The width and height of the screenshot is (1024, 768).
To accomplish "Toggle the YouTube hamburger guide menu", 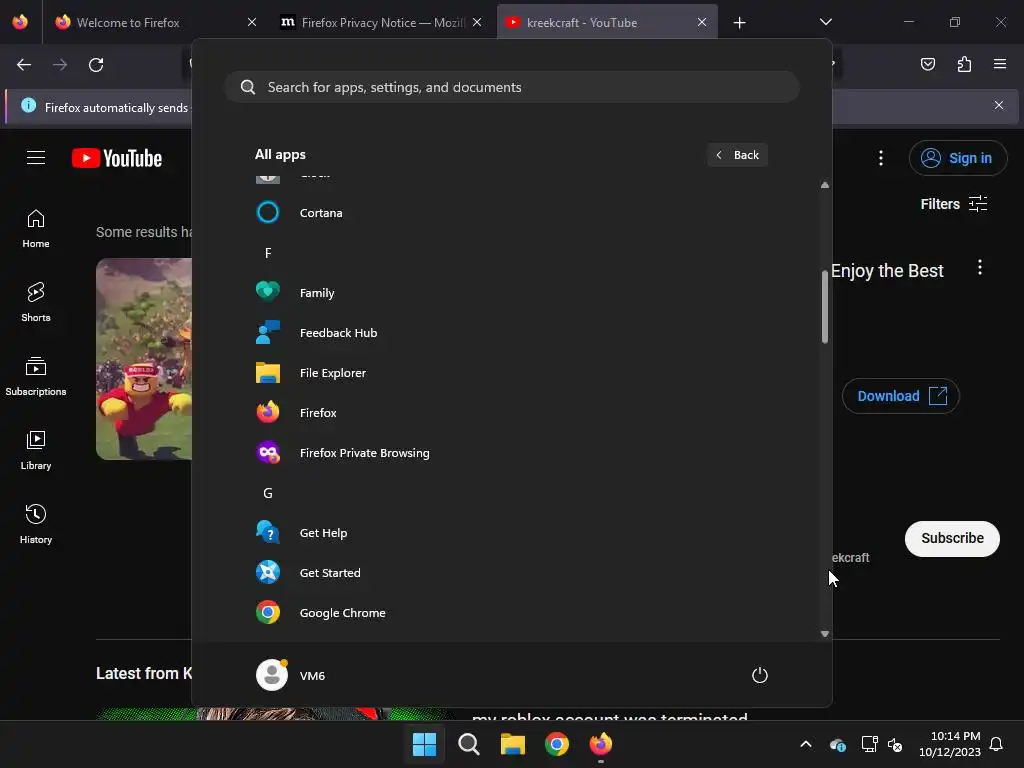I will point(36,157).
